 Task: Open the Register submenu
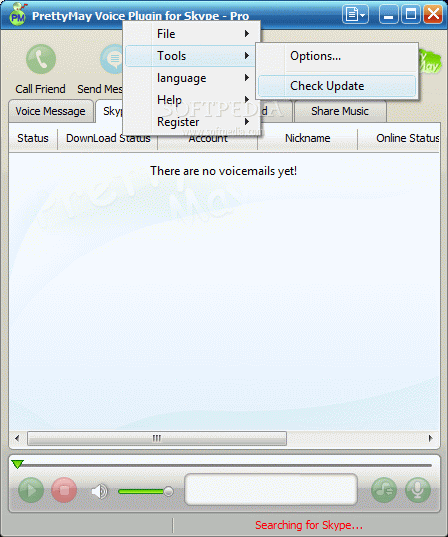click(191, 122)
